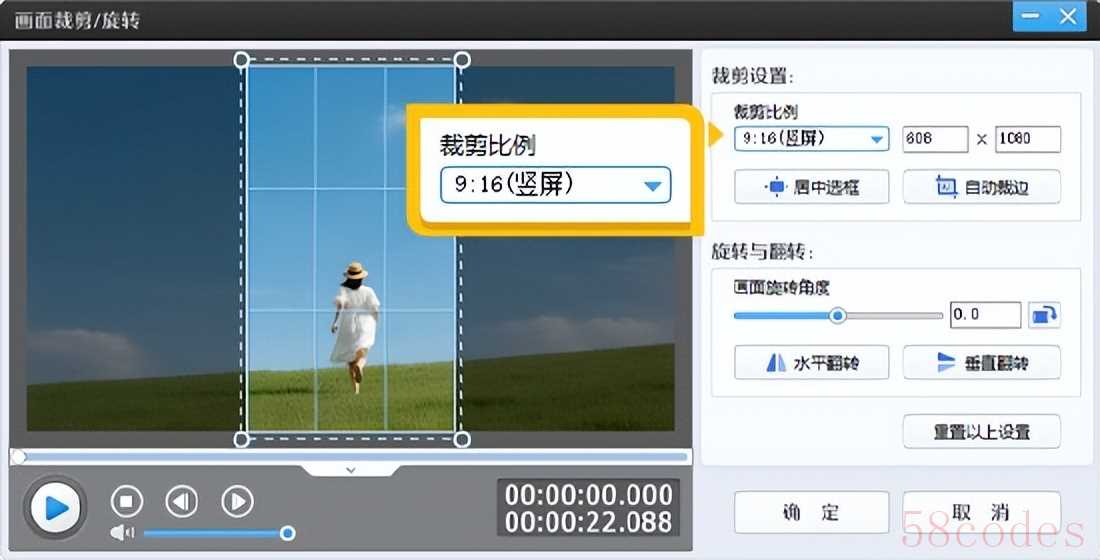This screenshot has height=560, width=1100.
Task: Stop the video playback
Action: click(126, 501)
